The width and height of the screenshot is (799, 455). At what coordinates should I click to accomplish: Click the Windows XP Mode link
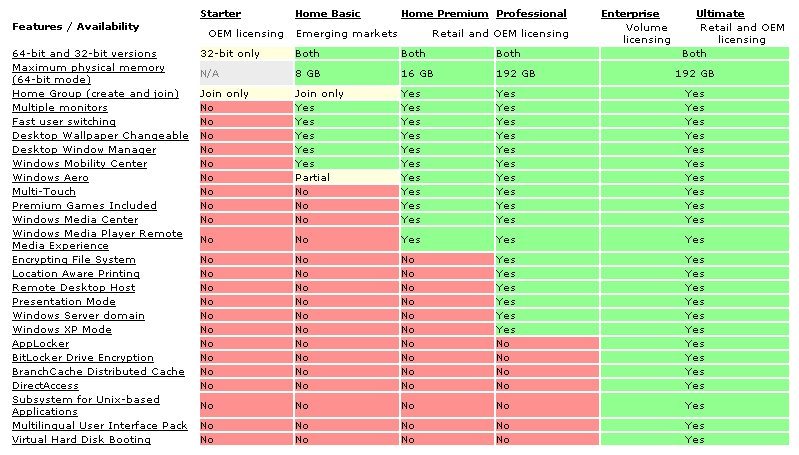click(62, 330)
